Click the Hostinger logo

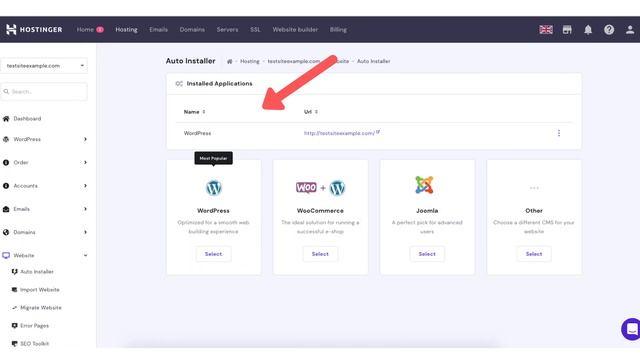point(34,29)
